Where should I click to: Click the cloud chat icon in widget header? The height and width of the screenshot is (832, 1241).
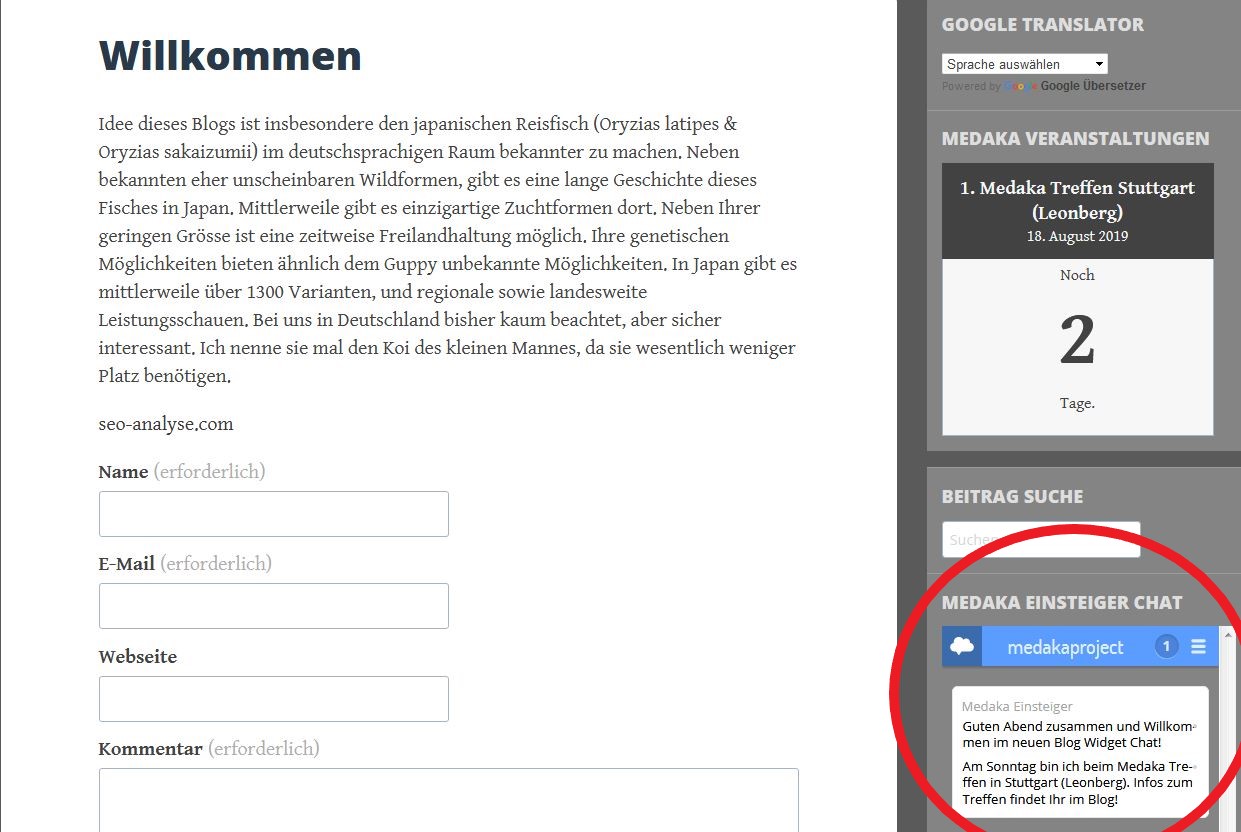coord(962,647)
